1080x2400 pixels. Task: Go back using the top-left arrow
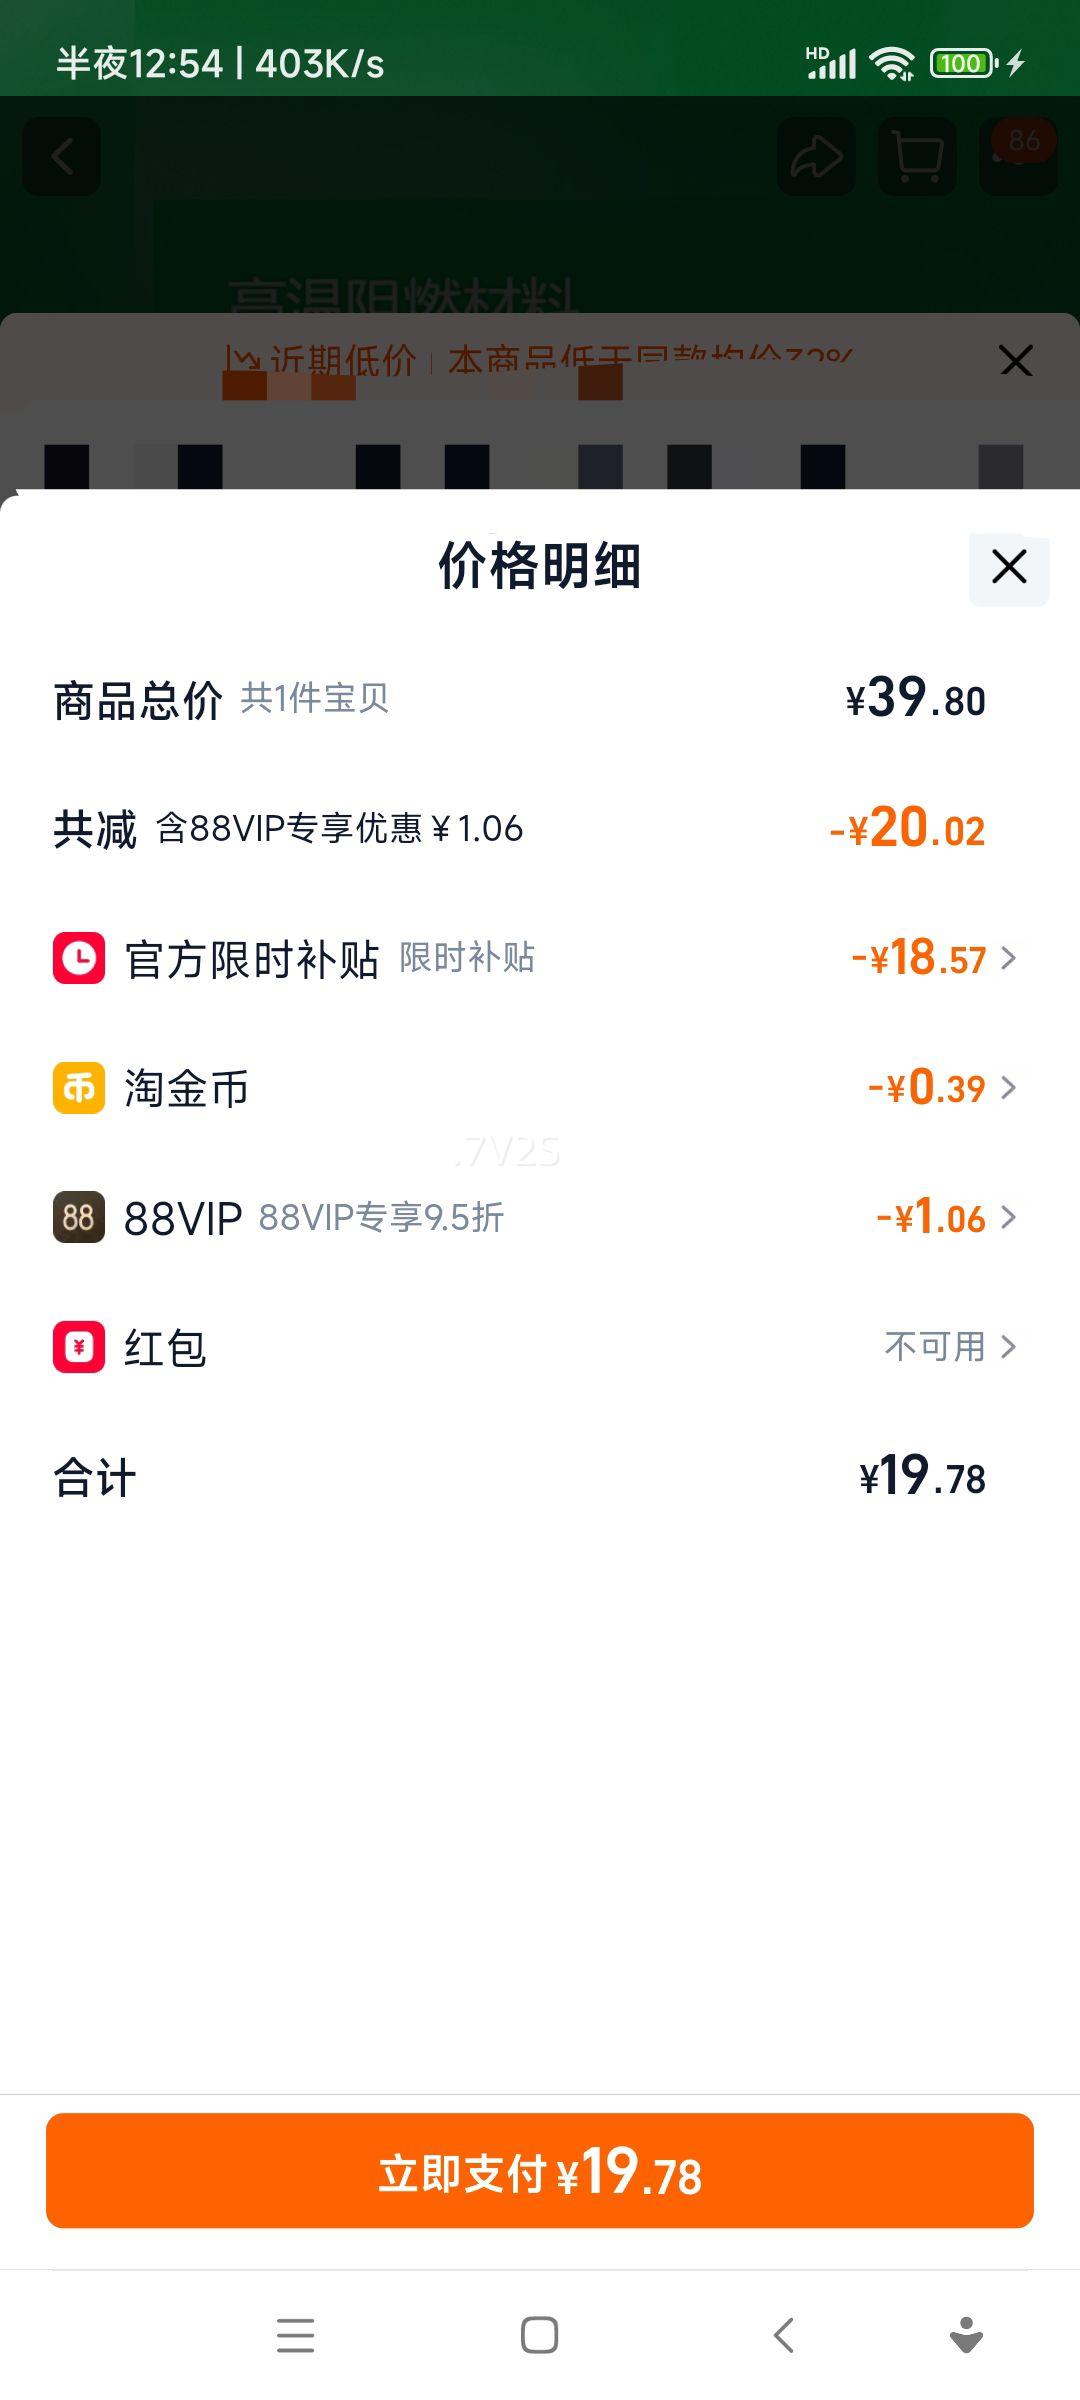pyautogui.click(x=62, y=157)
